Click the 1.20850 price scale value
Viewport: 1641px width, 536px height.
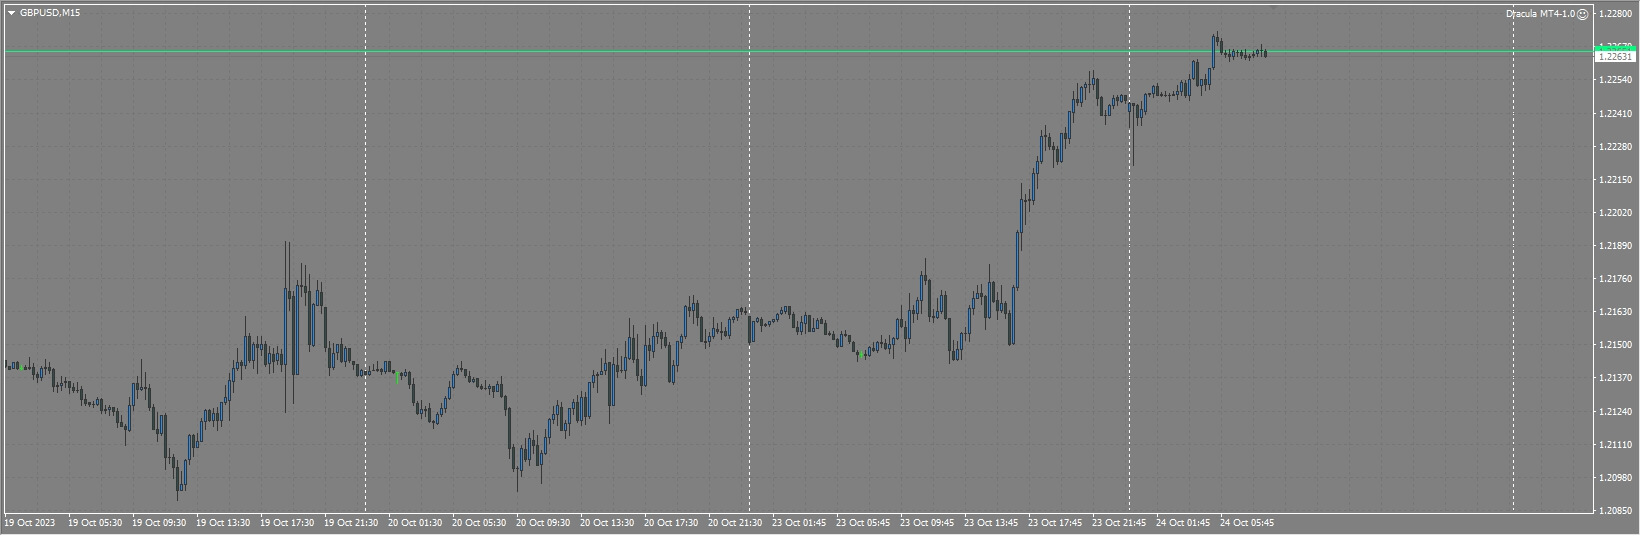point(1615,510)
